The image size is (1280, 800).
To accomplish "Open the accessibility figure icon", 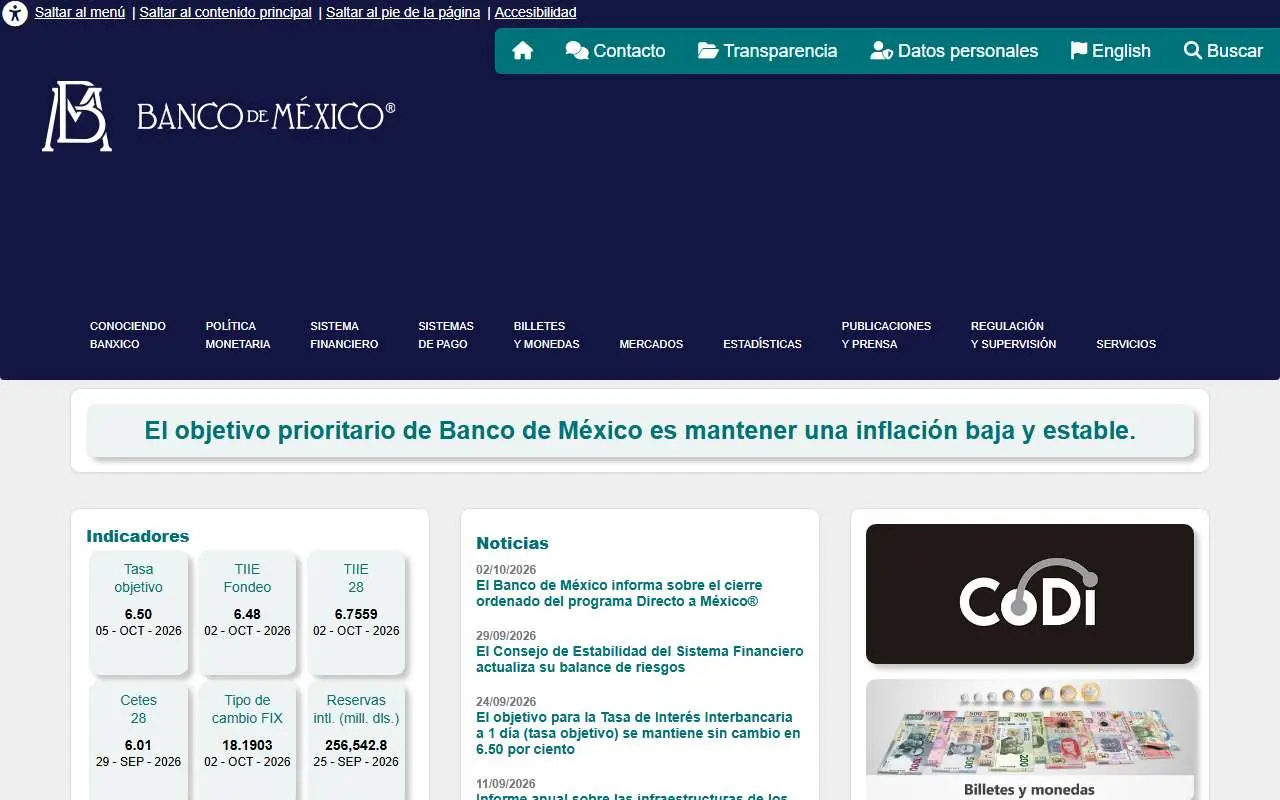I will [14, 14].
